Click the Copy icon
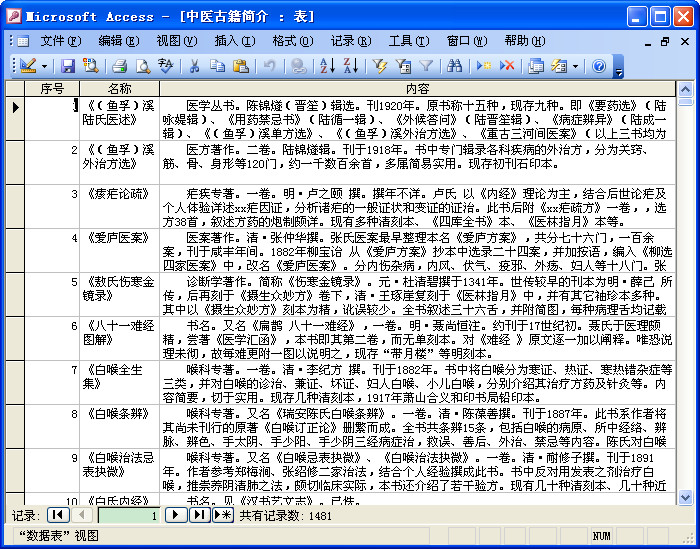Image resolution: width=700 pixels, height=549 pixels. click(x=217, y=66)
